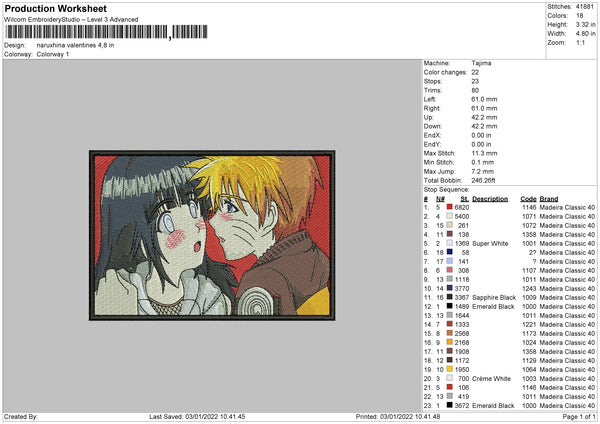
Task: Select the 'Colorway 1' value
Action: pos(52,54)
